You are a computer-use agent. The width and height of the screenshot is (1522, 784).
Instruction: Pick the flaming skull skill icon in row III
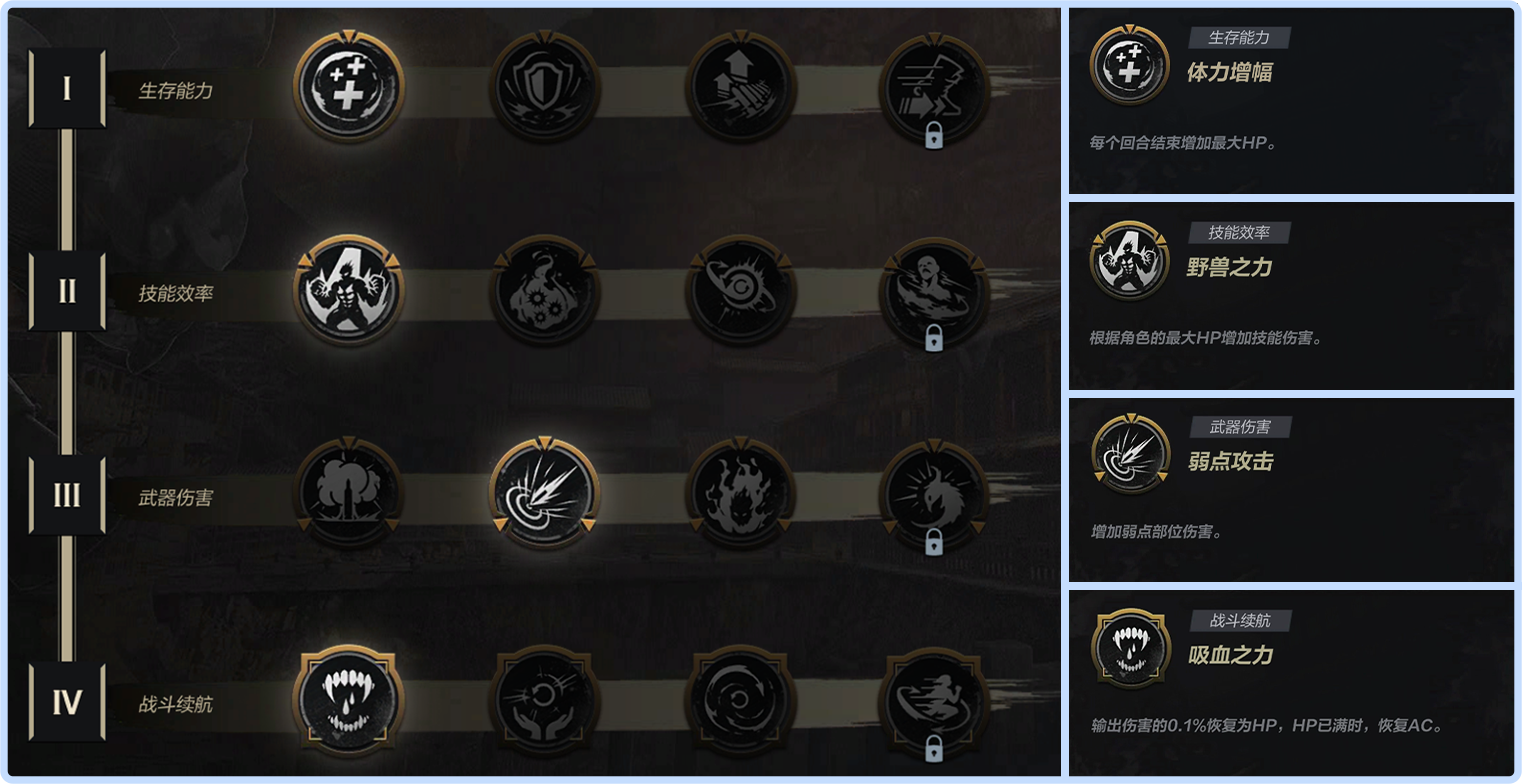click(x=740, y=494)
